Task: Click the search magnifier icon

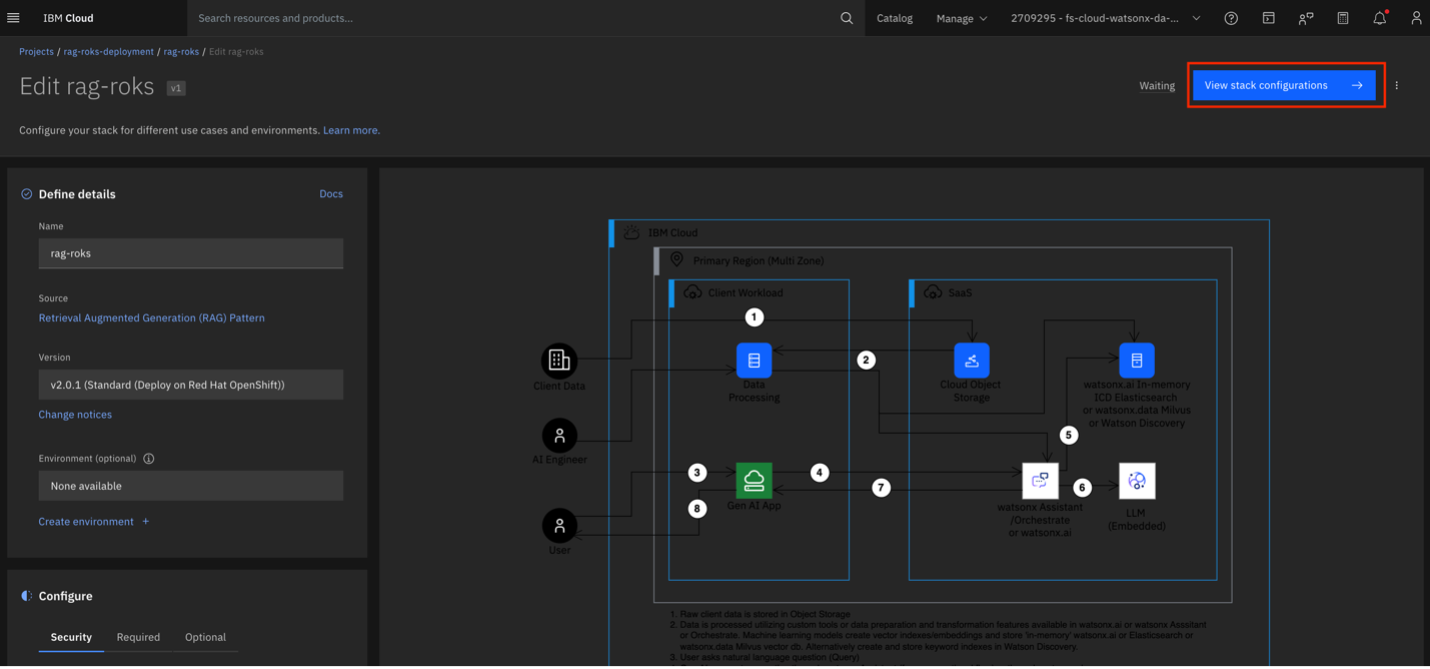Action: 846,18
